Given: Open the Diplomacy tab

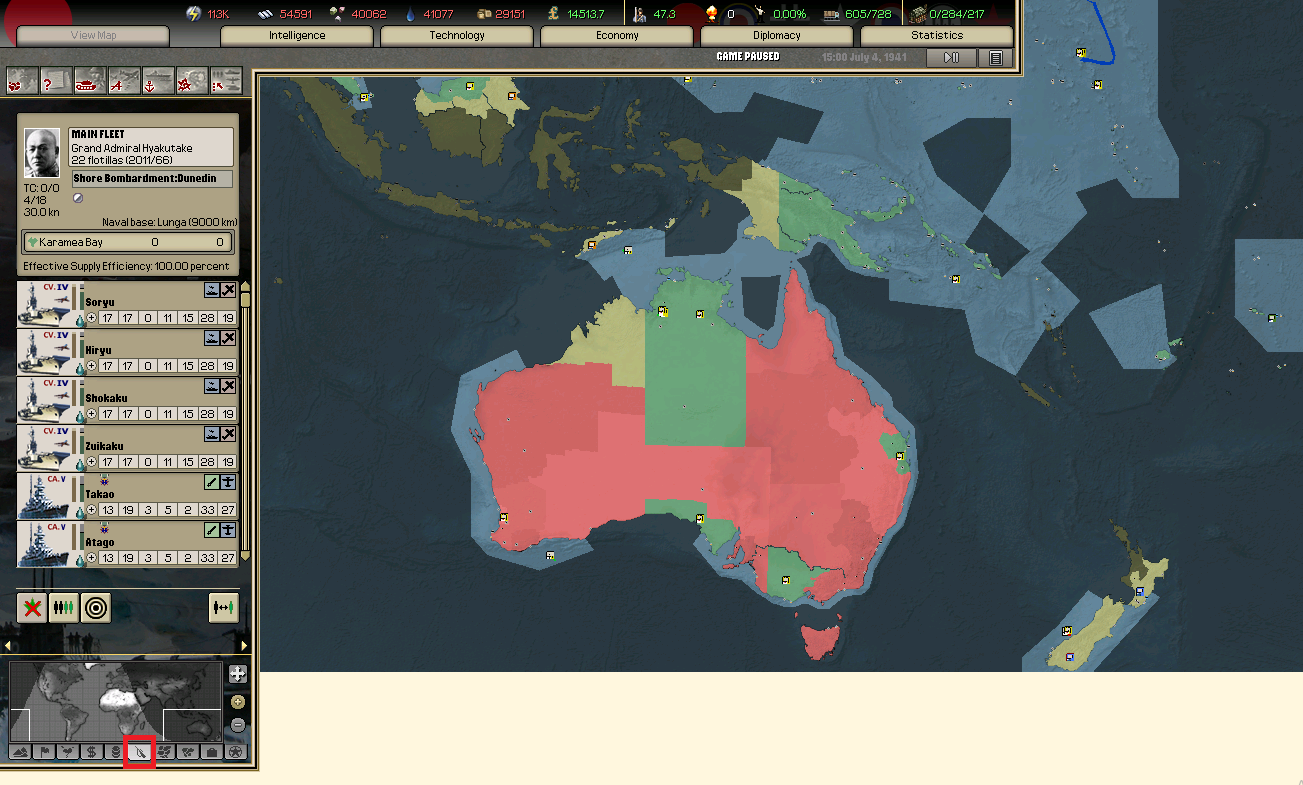Looking at the screenshot, I should pos(777,36).
